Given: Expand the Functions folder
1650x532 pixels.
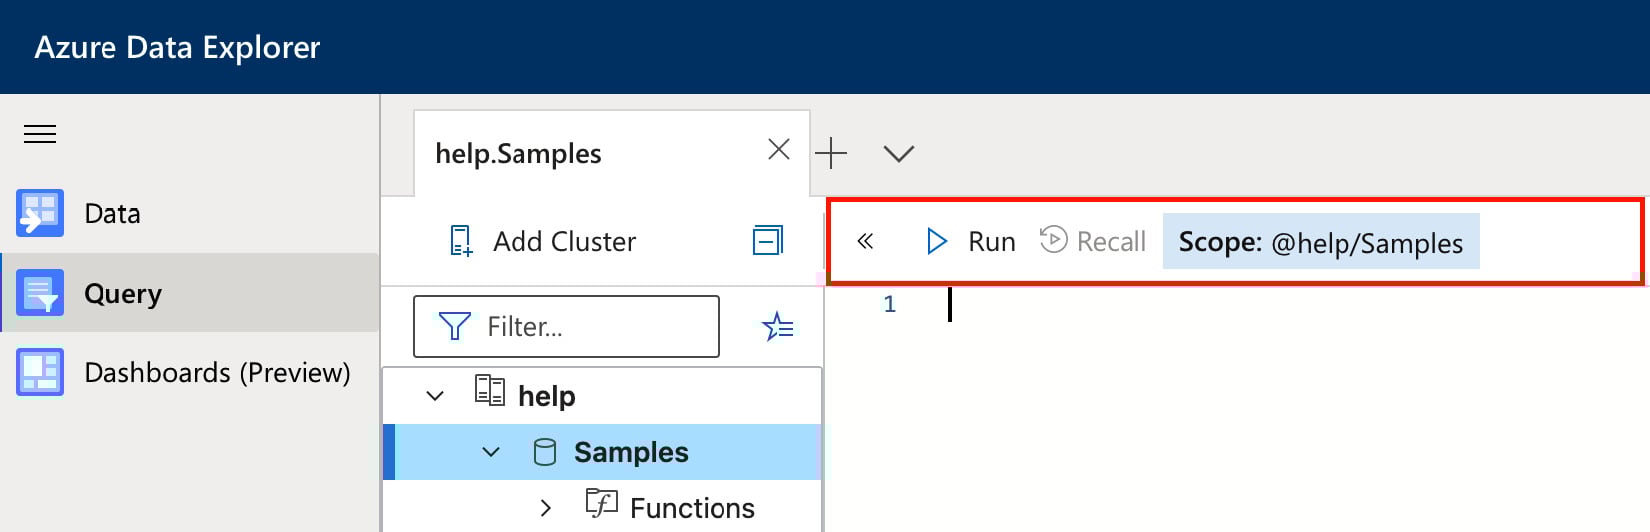Looking at the screenshot, I should click(x=545, y=508).
